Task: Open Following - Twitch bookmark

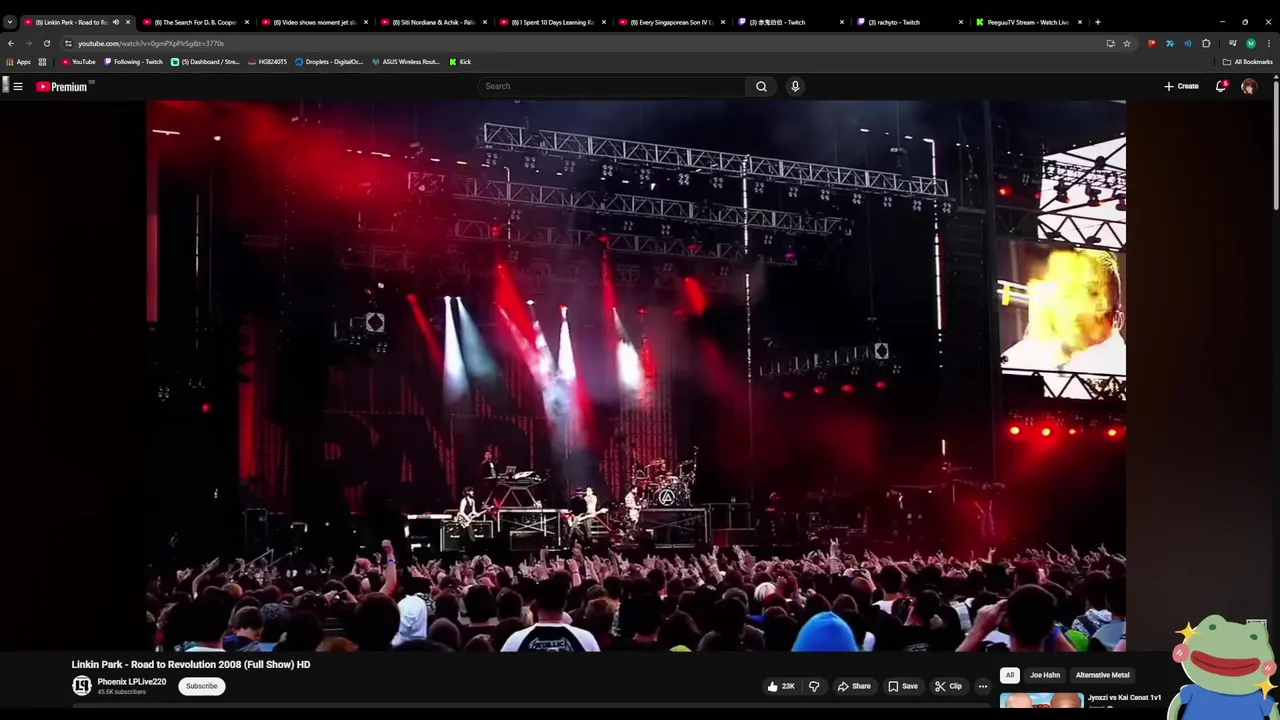Action: [133, 62]
